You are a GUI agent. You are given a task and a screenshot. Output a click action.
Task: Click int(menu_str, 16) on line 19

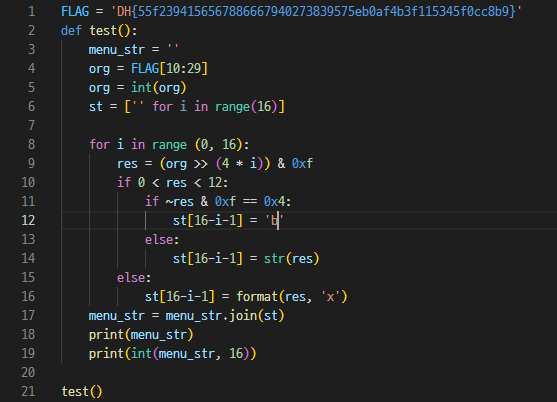pyautogui.click(x=190, y=354)
